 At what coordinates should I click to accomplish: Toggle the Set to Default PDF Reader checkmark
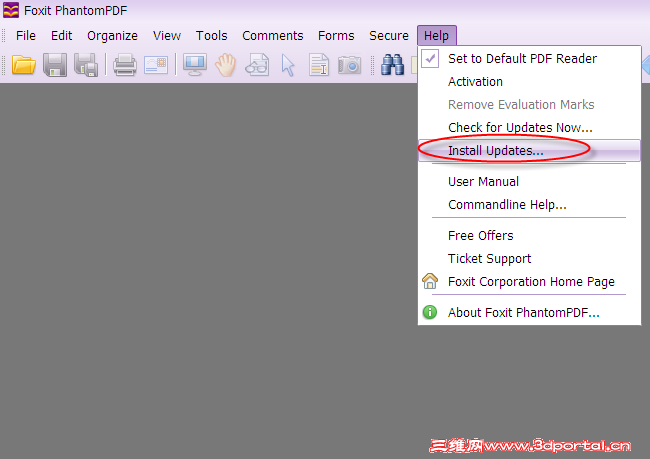(x=430, y=58)
